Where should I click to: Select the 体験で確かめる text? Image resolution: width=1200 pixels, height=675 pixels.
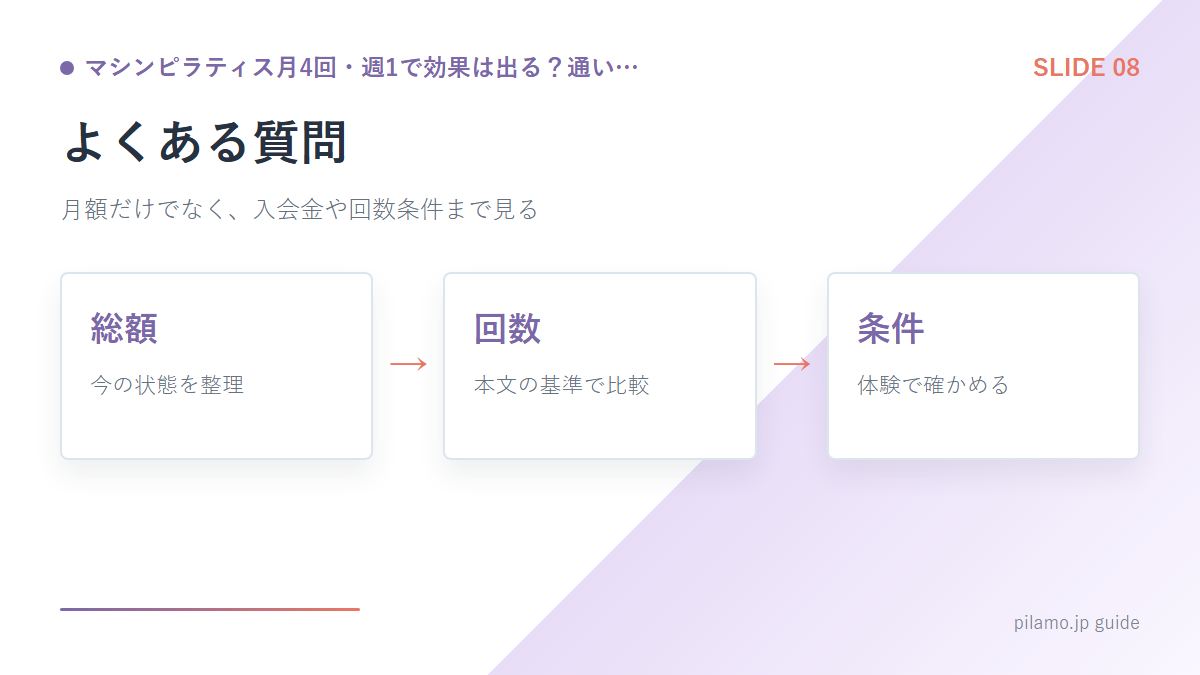pyautogui.click(x=933, y=385)
